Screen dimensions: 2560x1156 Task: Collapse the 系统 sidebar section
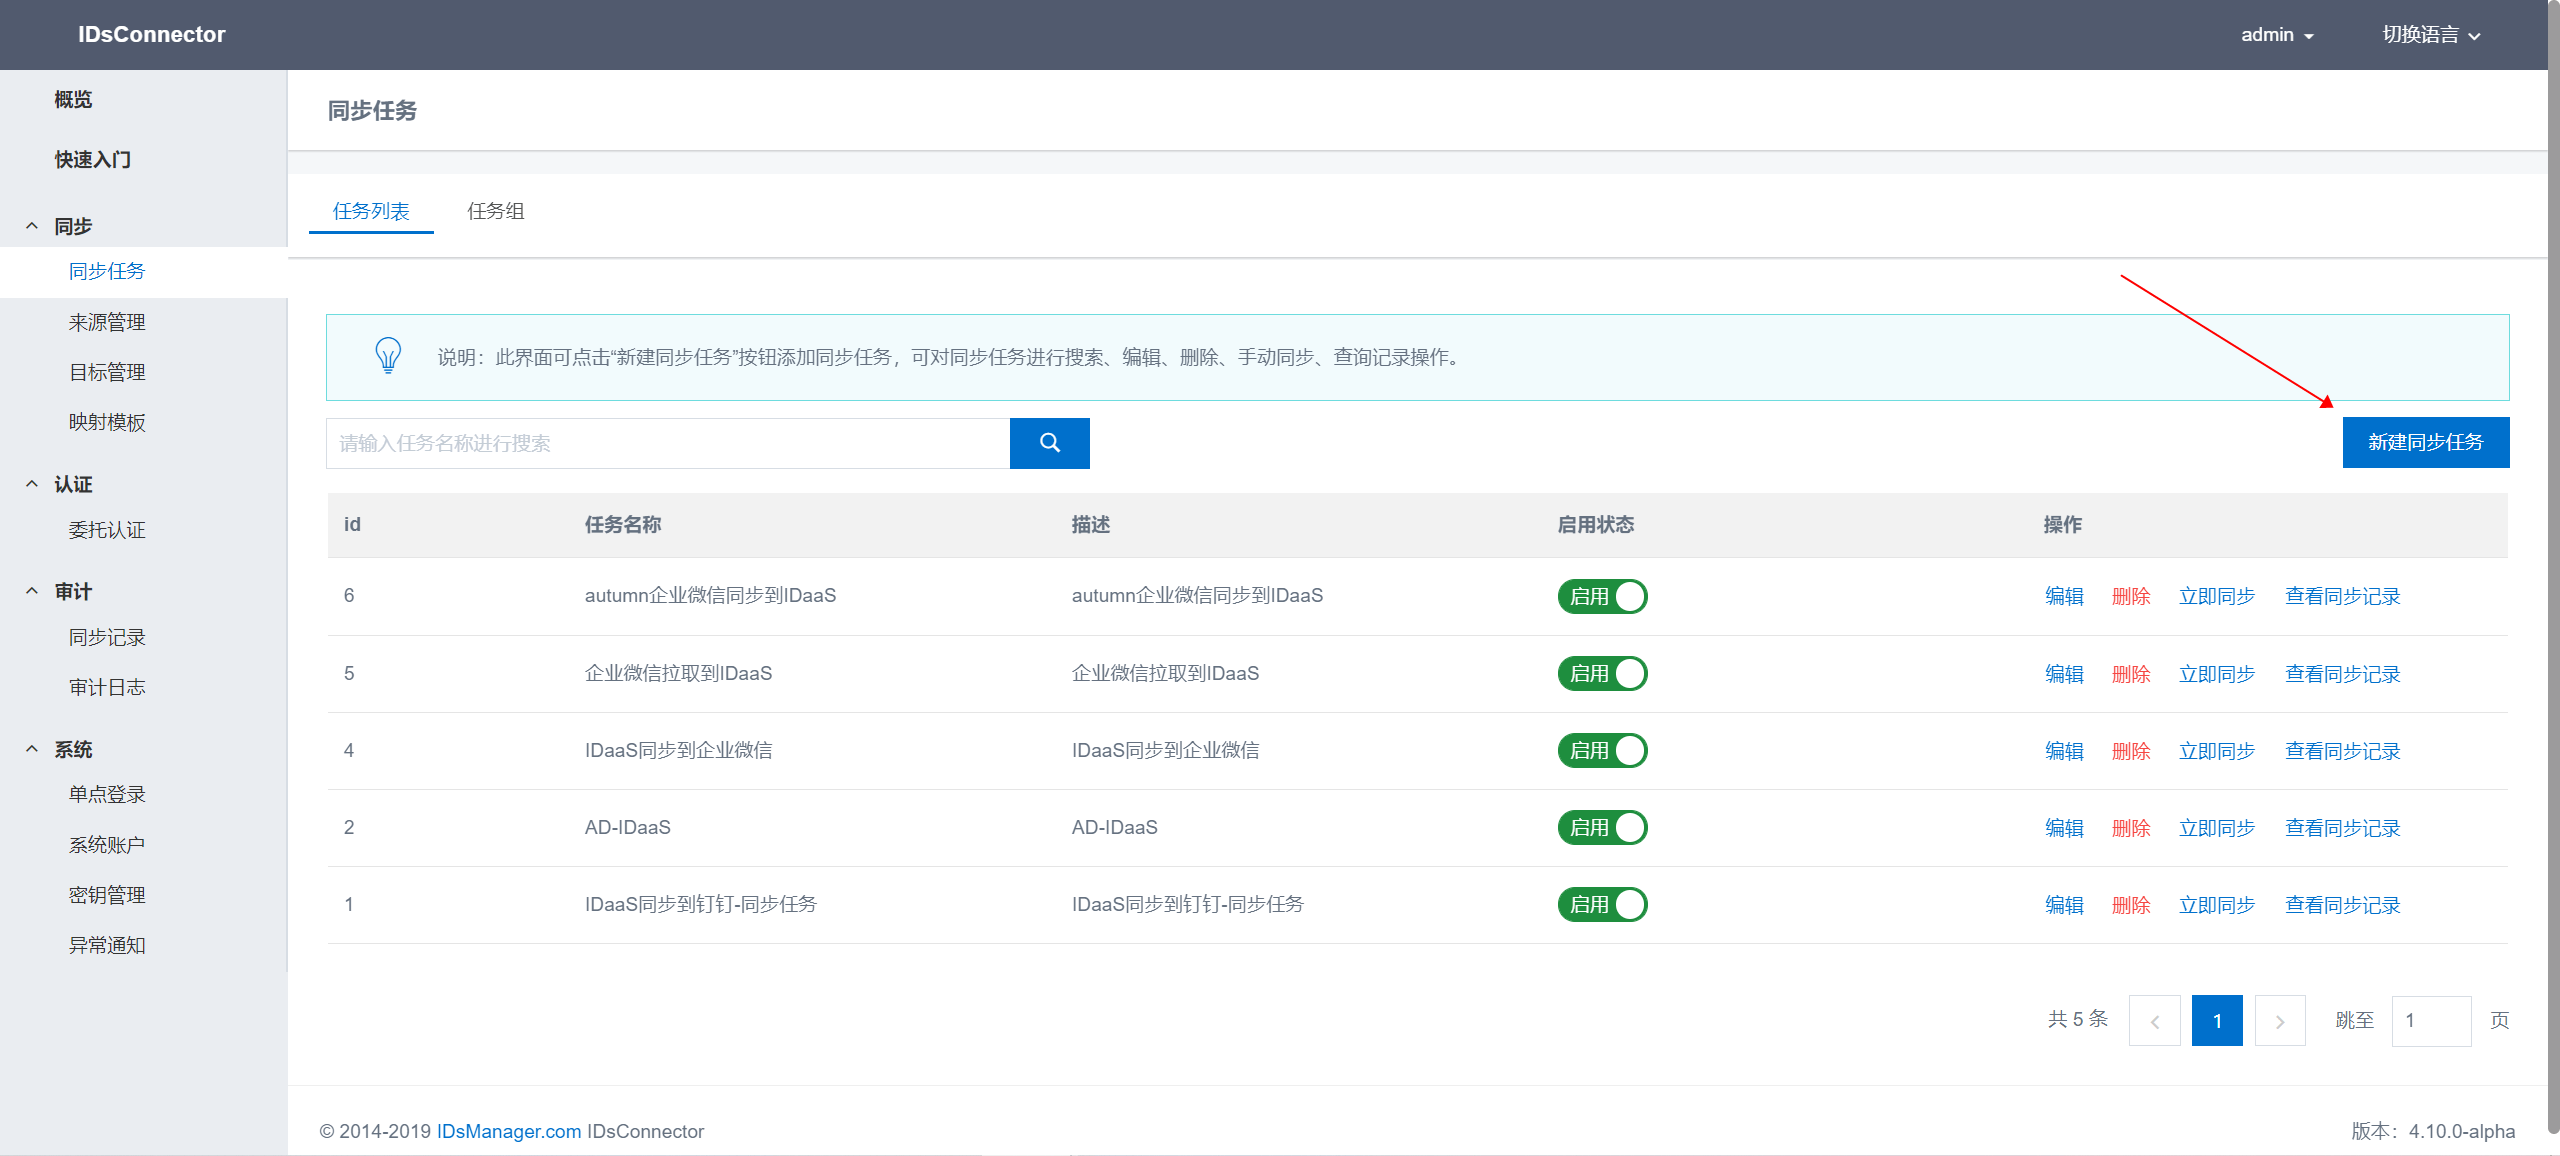(x=32, y=749)
